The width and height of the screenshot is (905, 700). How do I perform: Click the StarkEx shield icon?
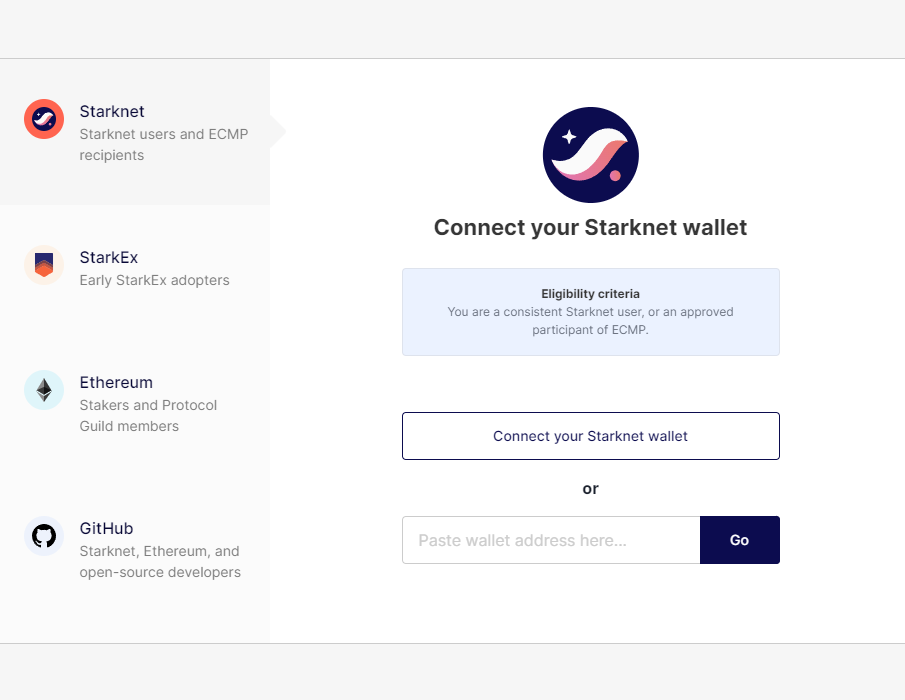click(44, 265)
